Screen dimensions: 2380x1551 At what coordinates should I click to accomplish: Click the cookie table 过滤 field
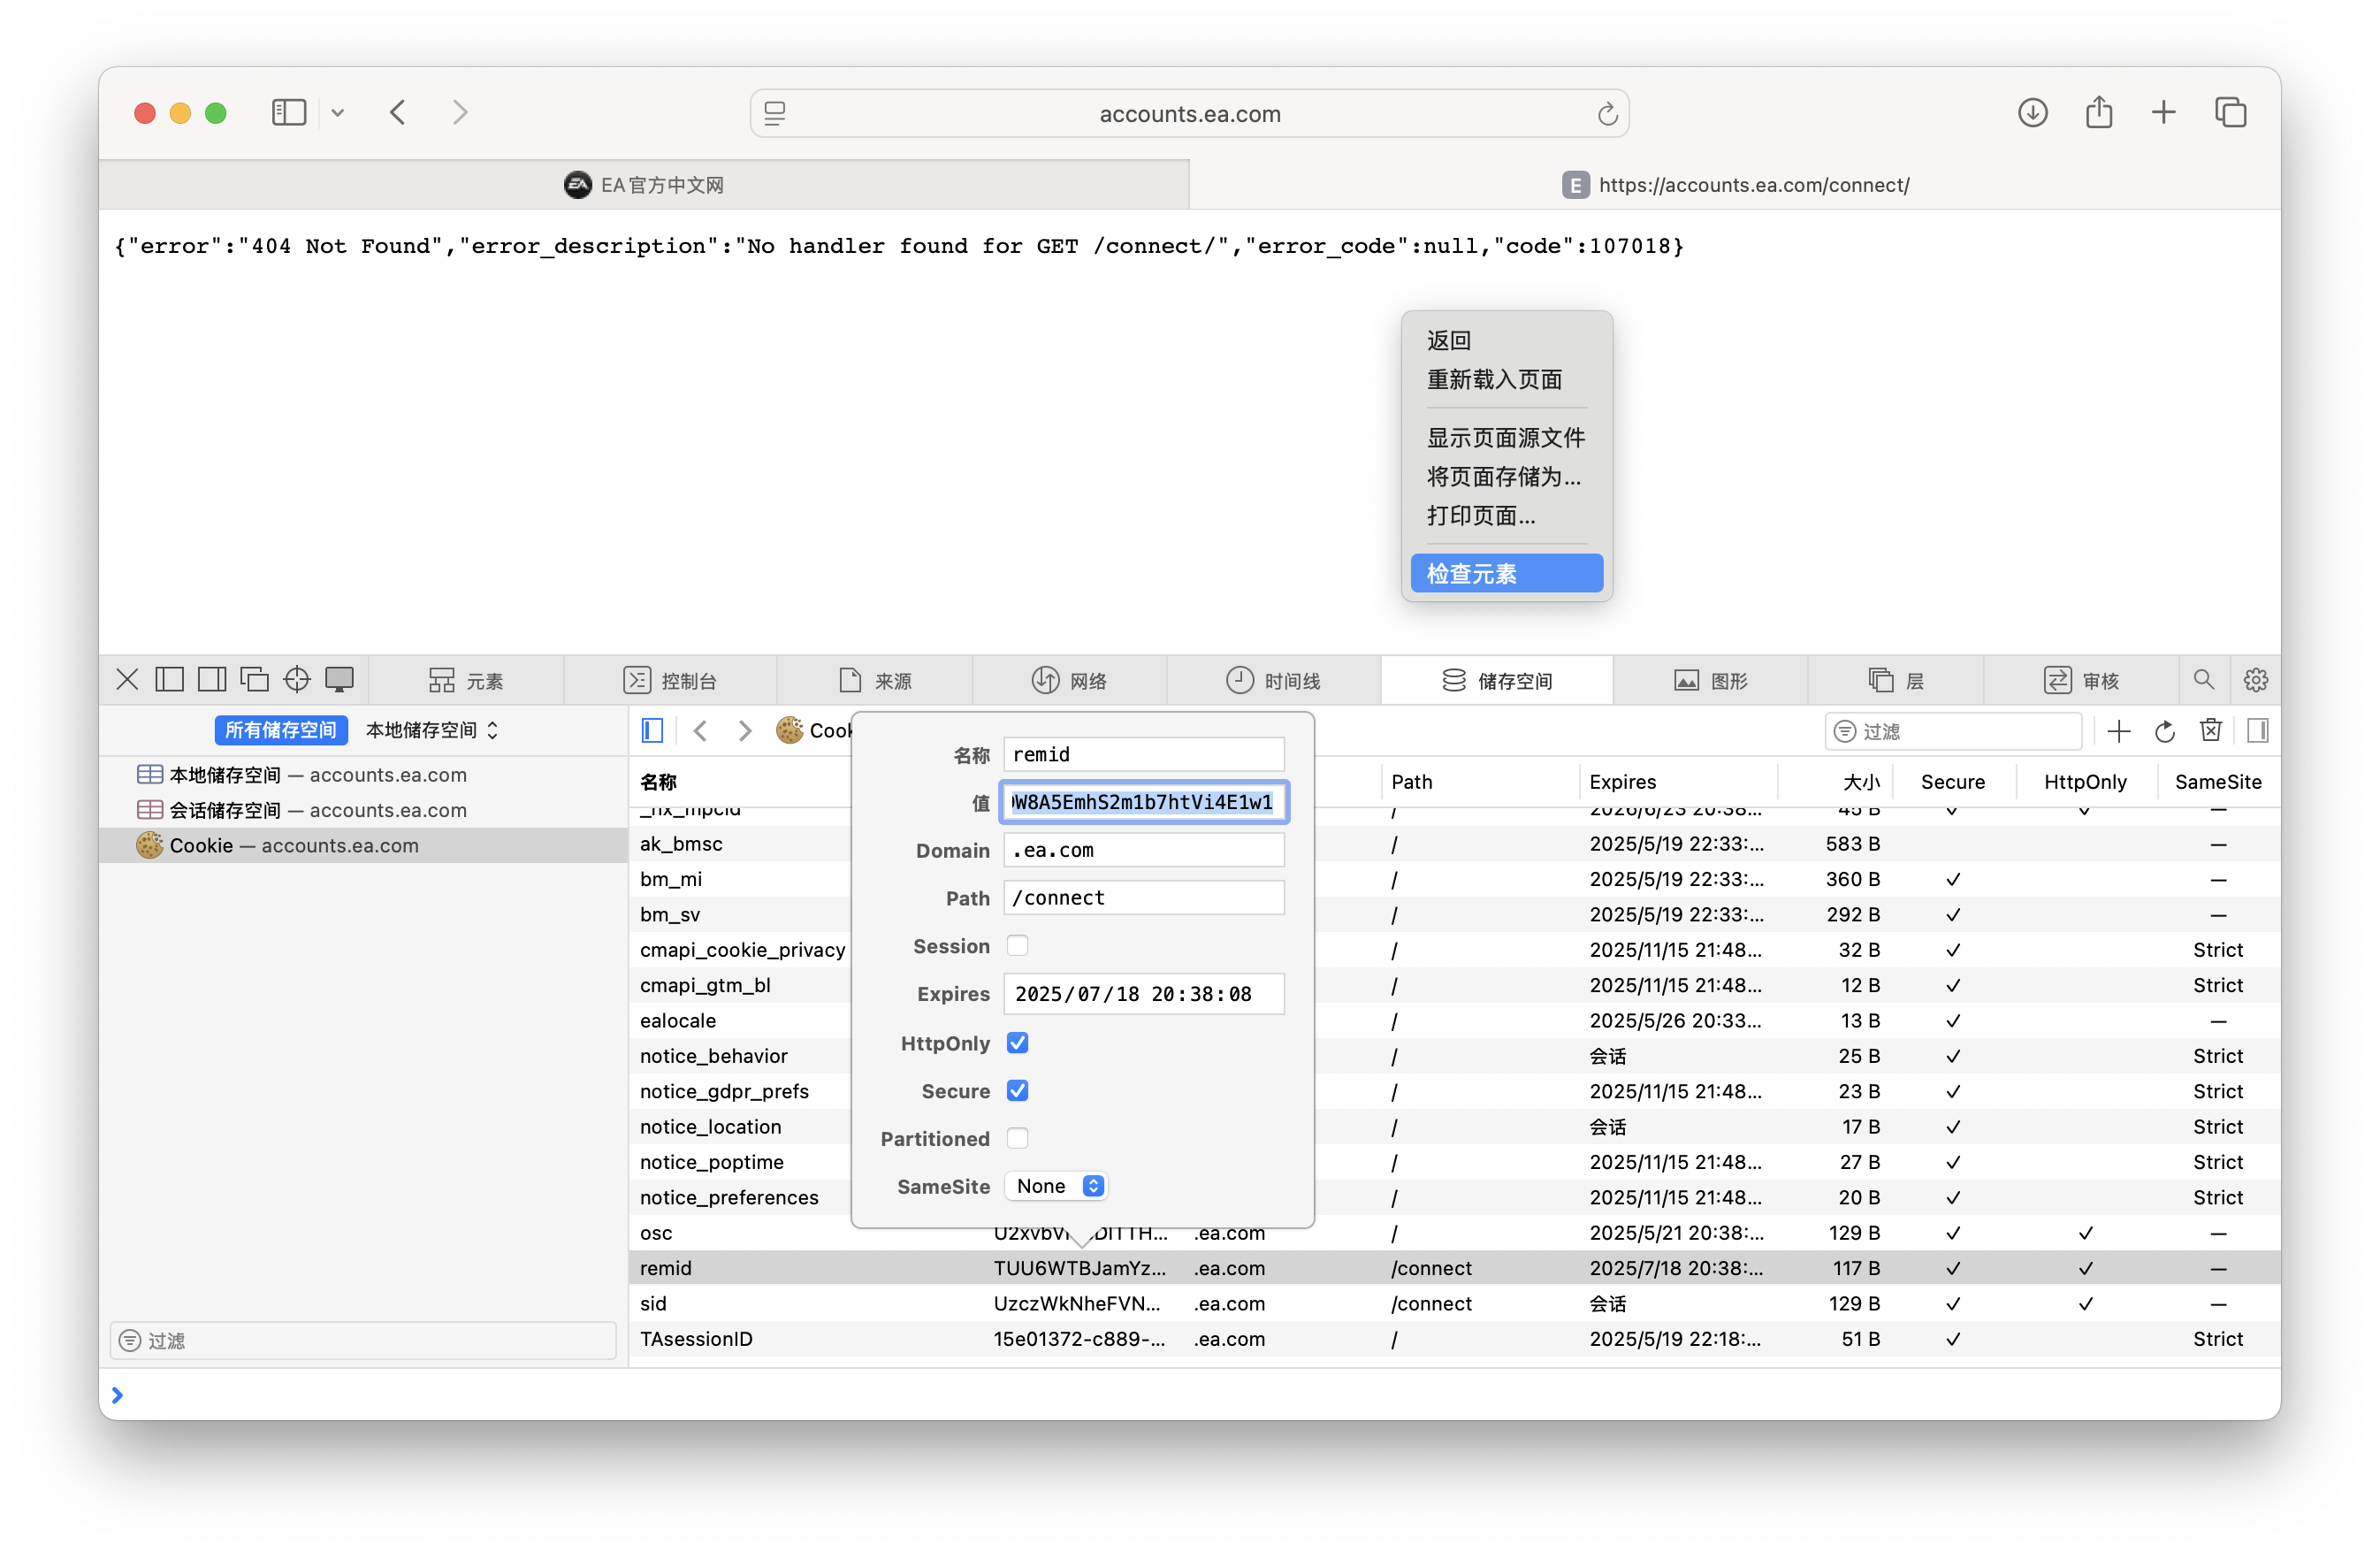(1953, 731)
